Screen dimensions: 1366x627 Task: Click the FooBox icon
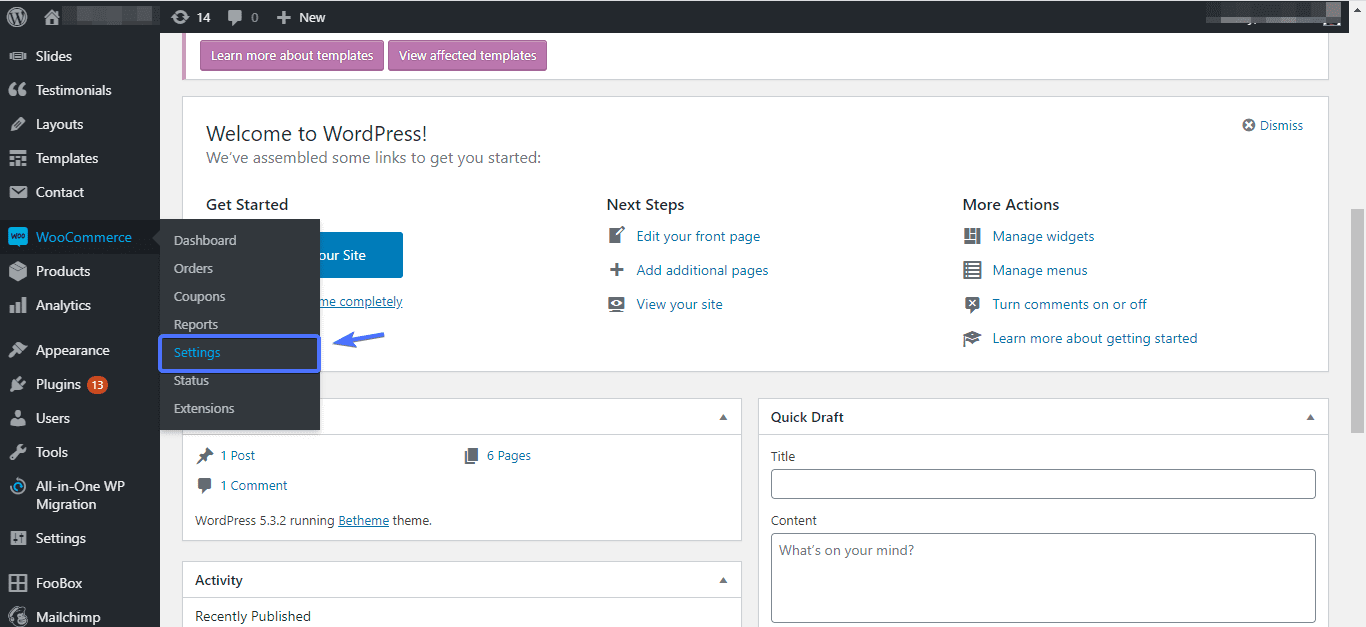pyautogui.click(x=17, y=583)
